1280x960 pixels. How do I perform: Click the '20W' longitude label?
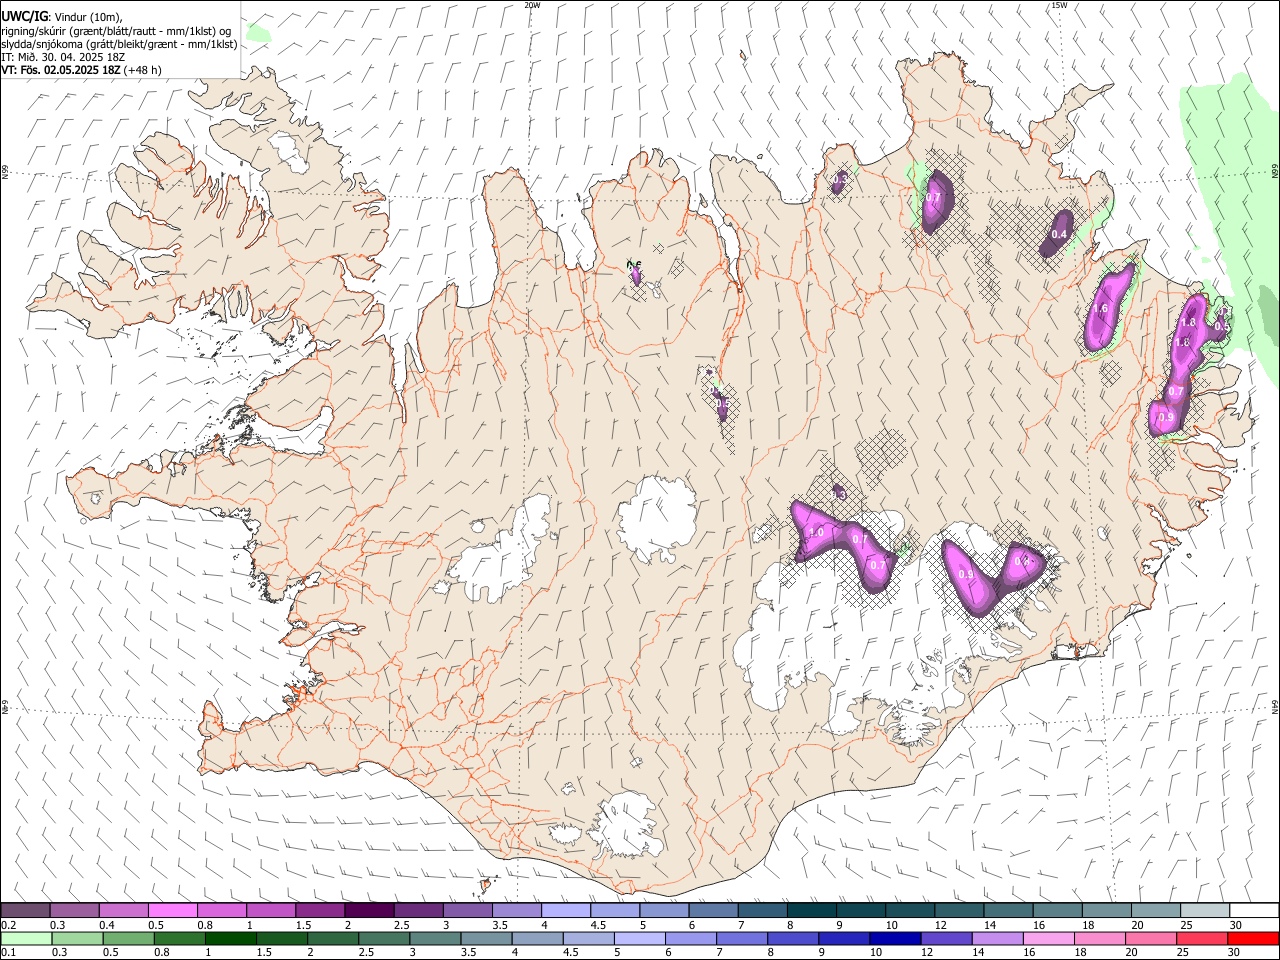coord(532,5)
